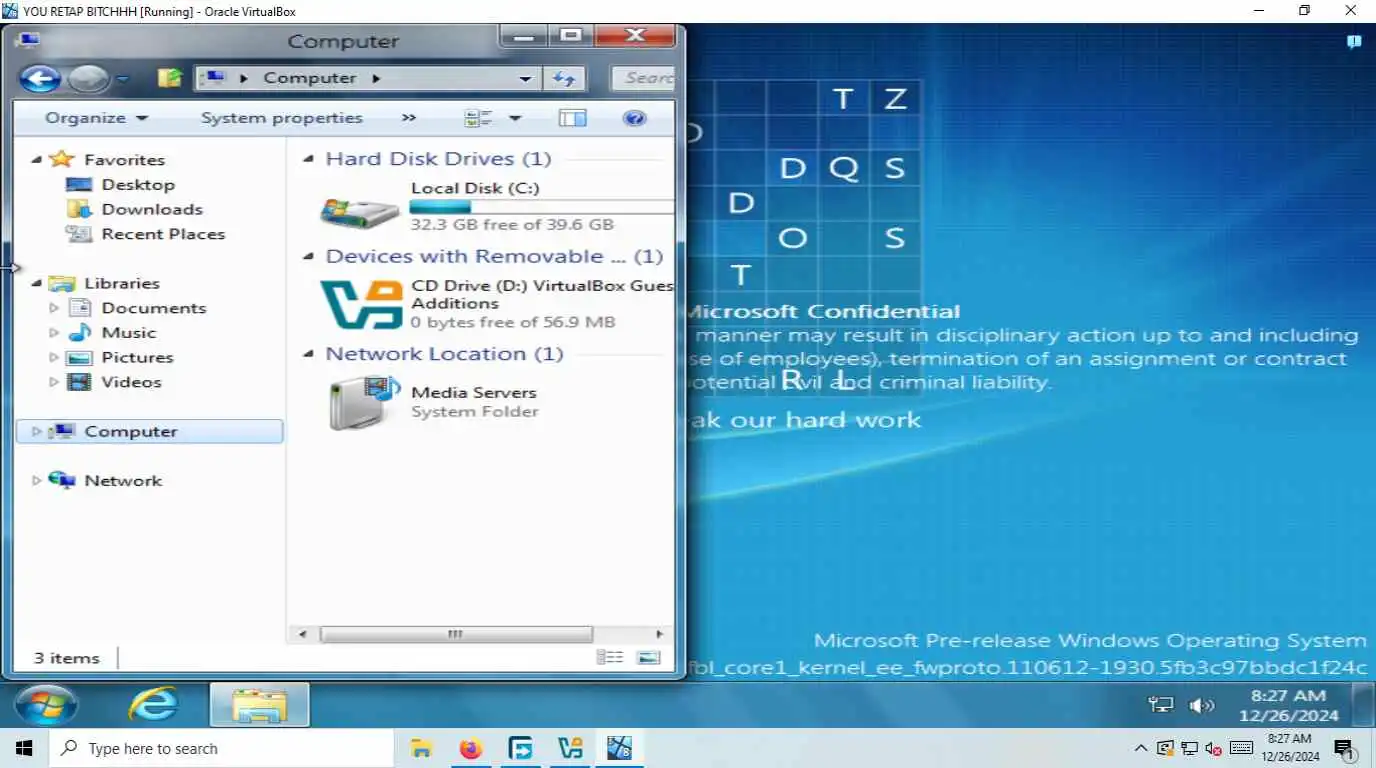Open the Windows 7 Start orb
This screenshot has width=1376, height=768.
[x=46, y=705]
